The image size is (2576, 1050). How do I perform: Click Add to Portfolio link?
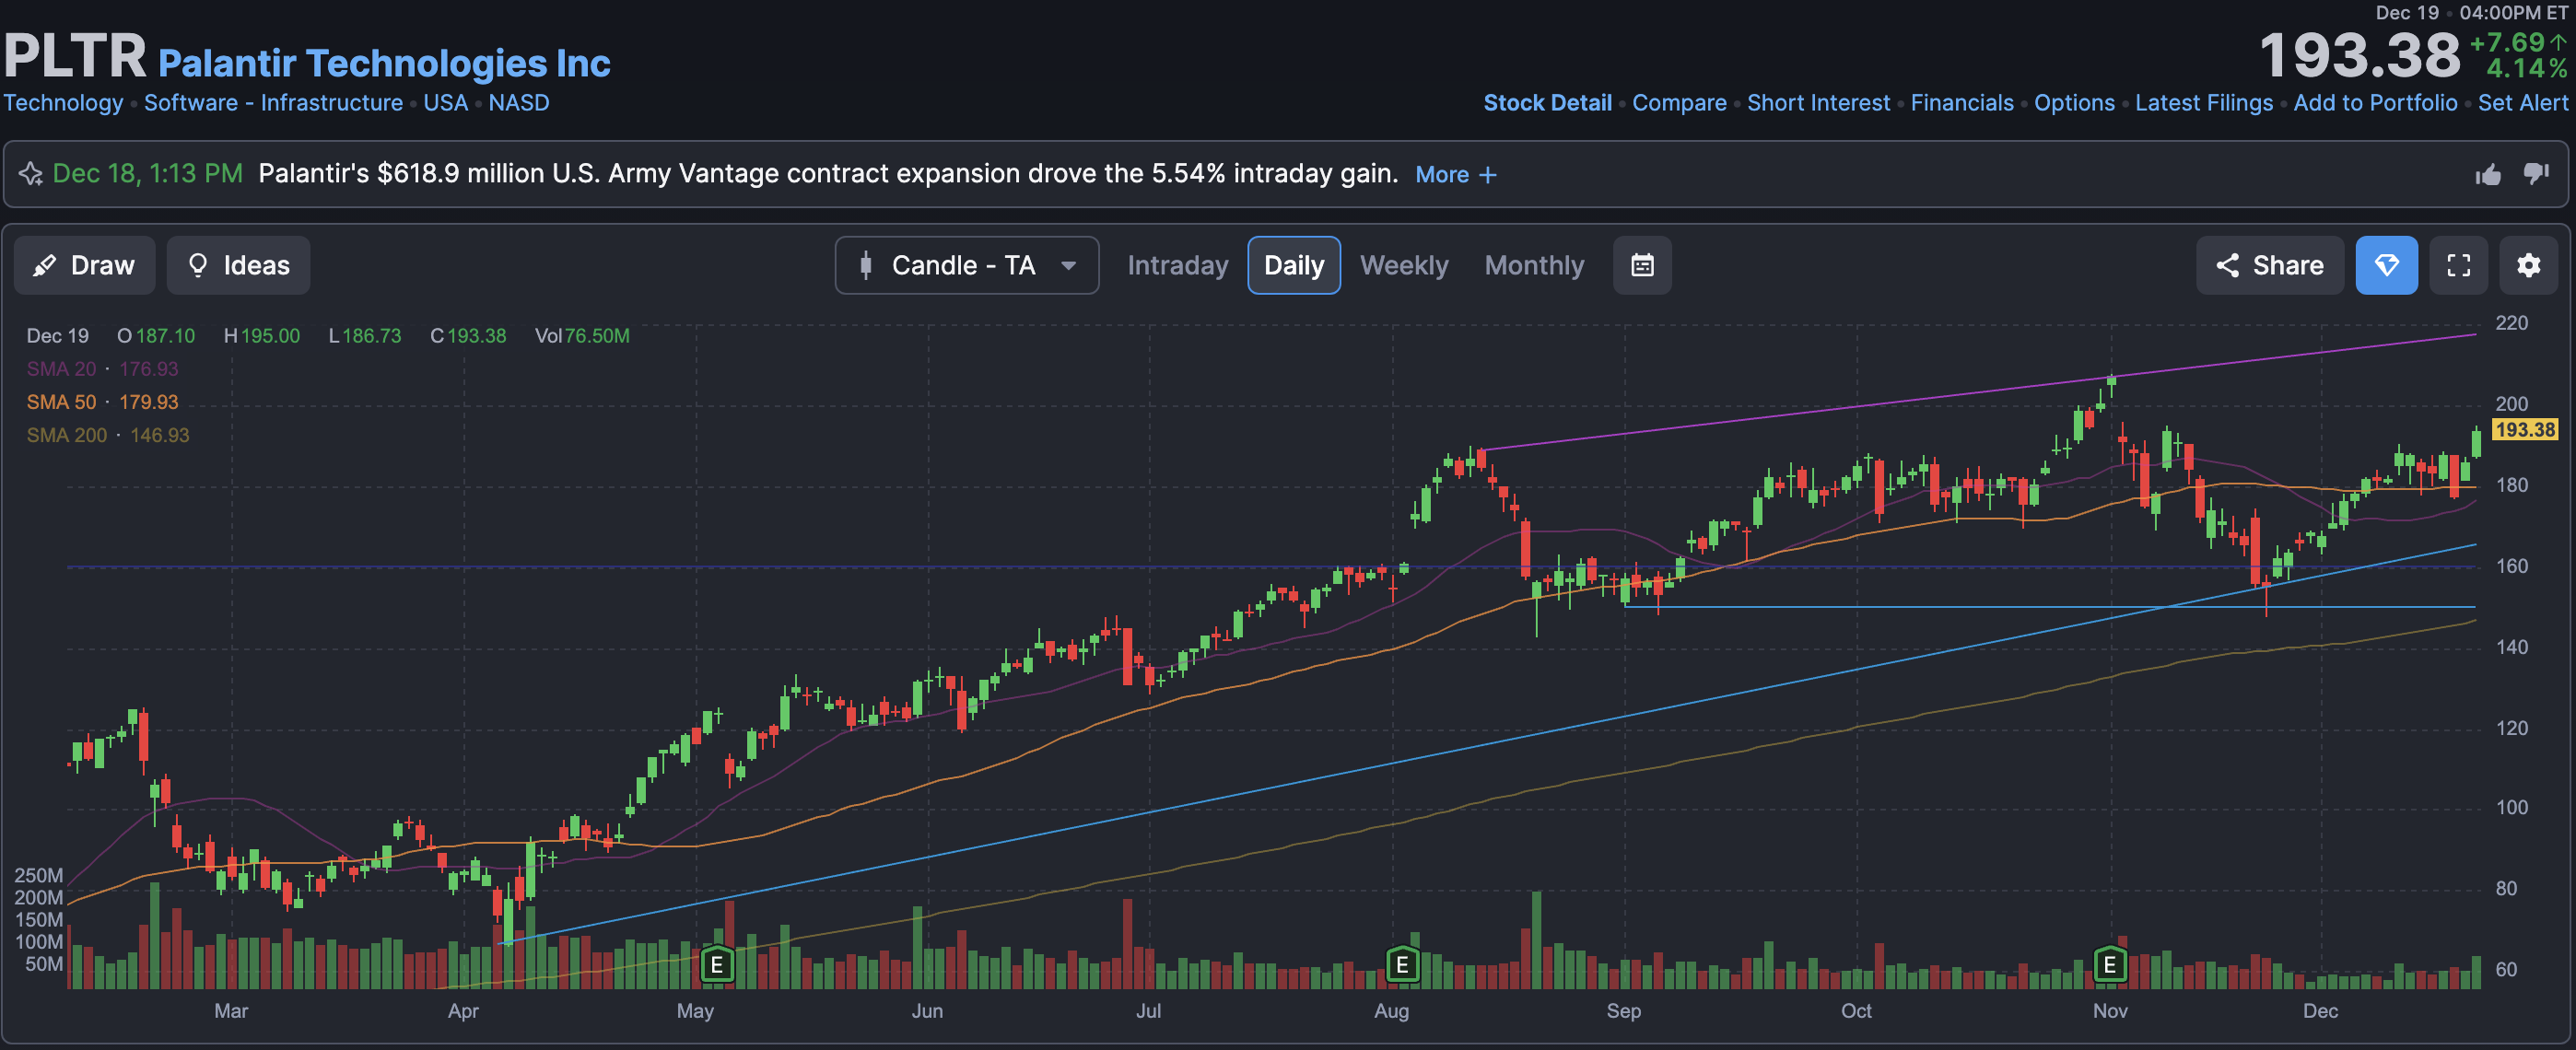[2374, 103]
